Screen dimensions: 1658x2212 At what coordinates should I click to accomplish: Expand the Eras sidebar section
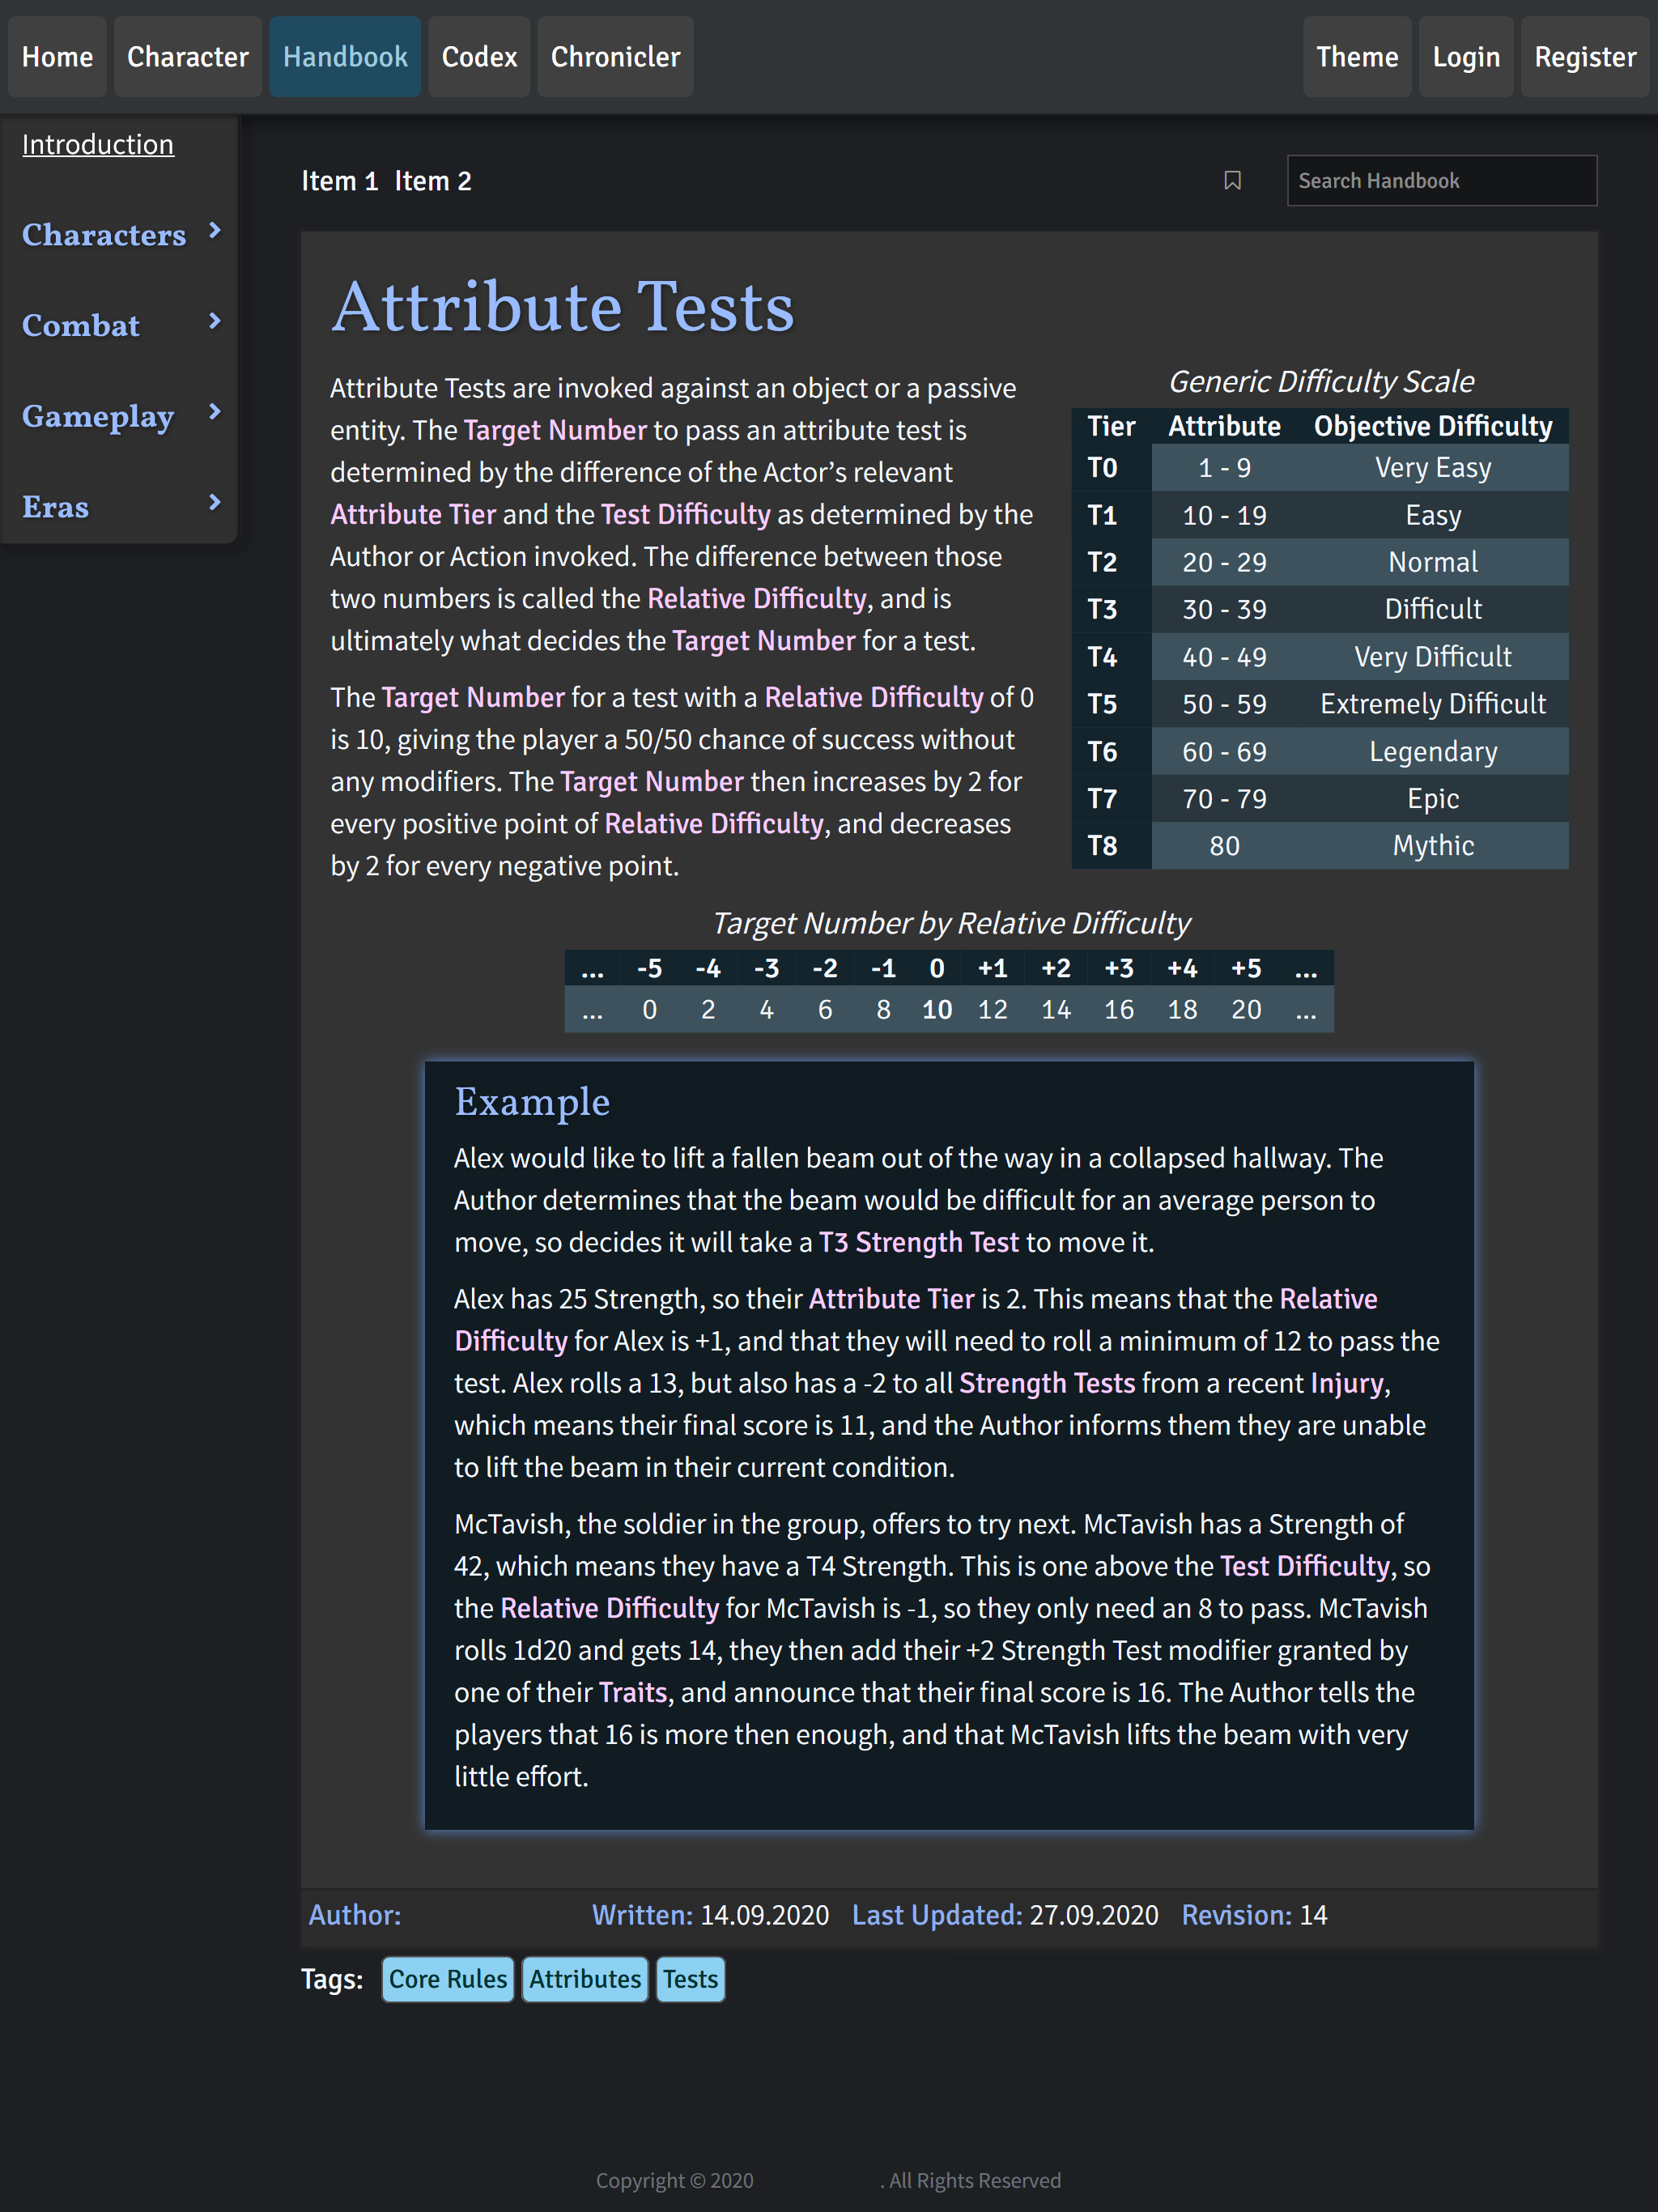(x=121, y=506)
